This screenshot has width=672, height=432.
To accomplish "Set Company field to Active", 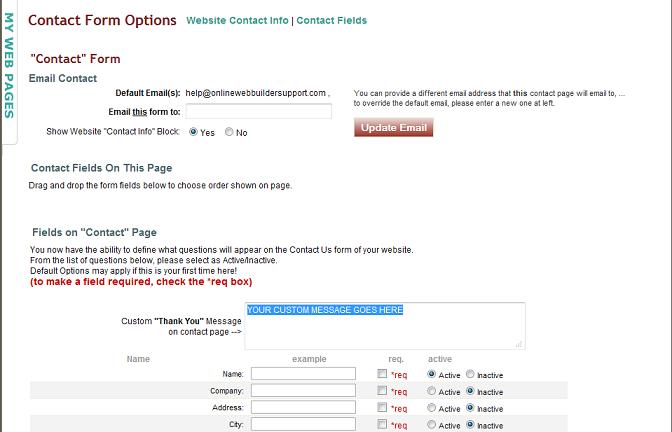I will (x=432, y=391).
